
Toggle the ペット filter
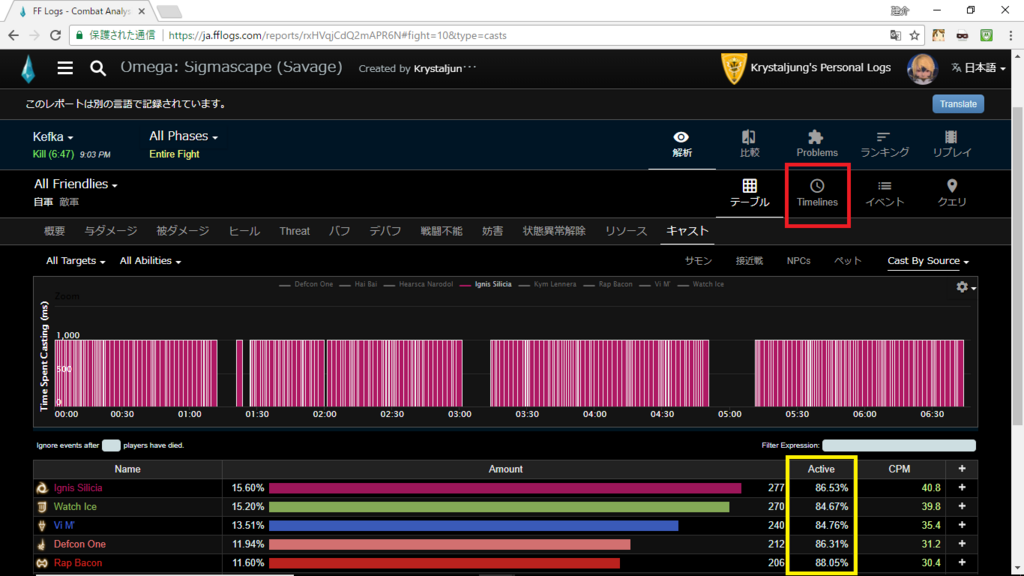pos(848,261)
